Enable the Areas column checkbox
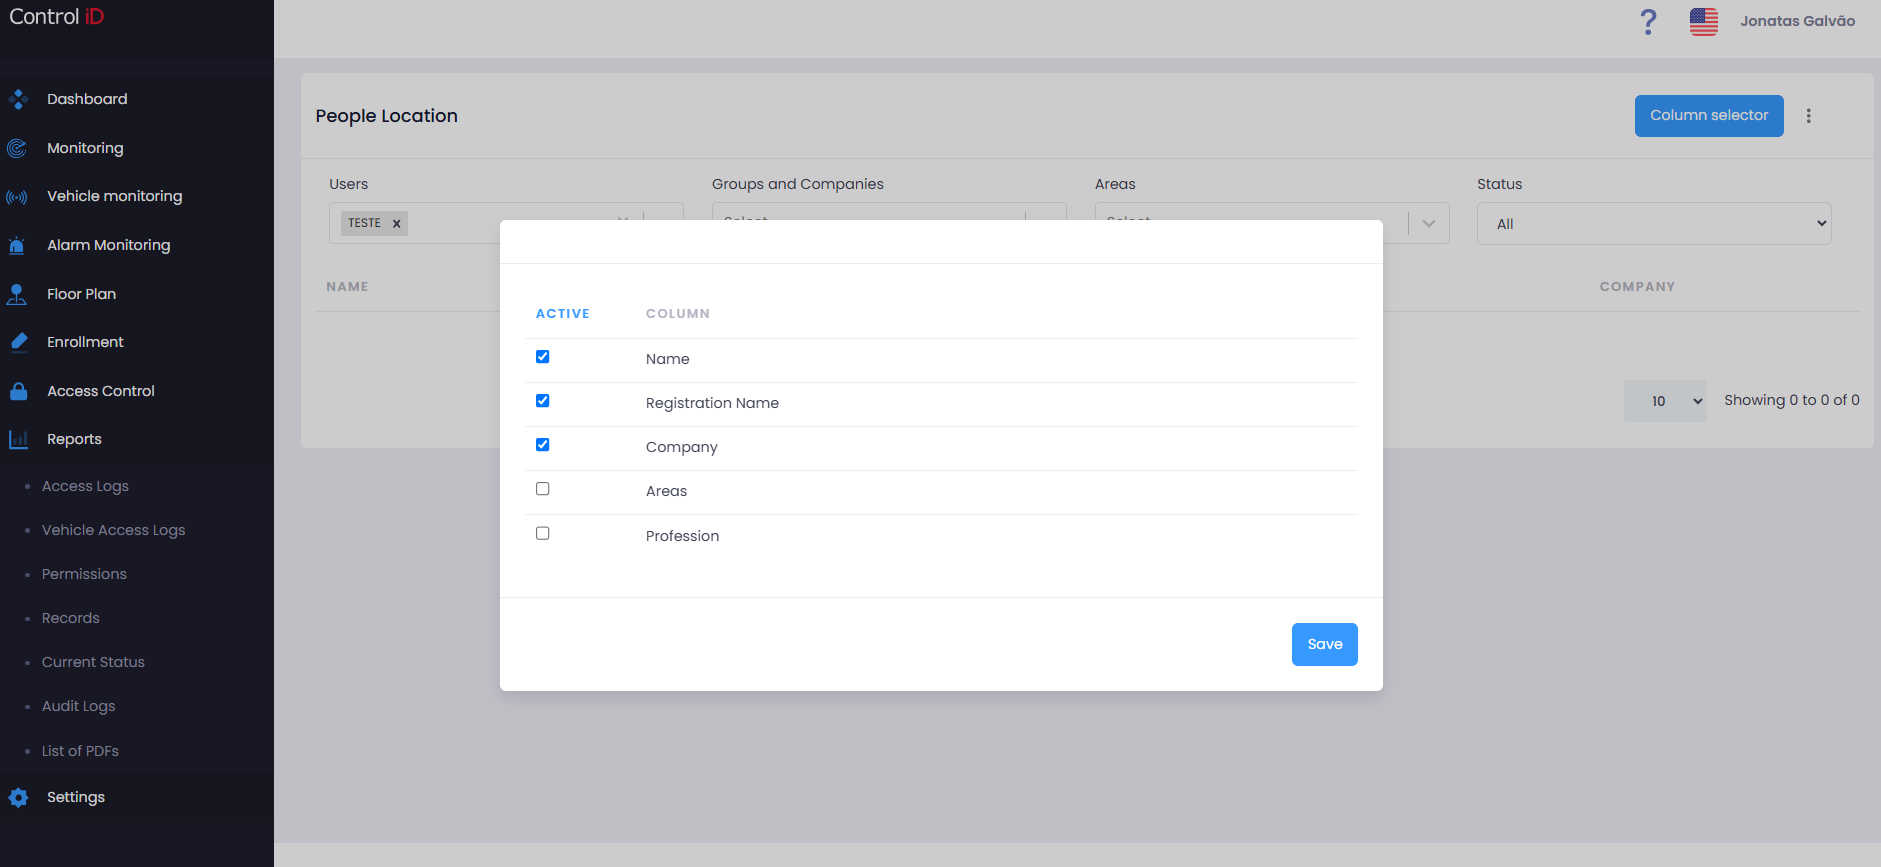Viewport: 1881px width, 867px height. 543,489
